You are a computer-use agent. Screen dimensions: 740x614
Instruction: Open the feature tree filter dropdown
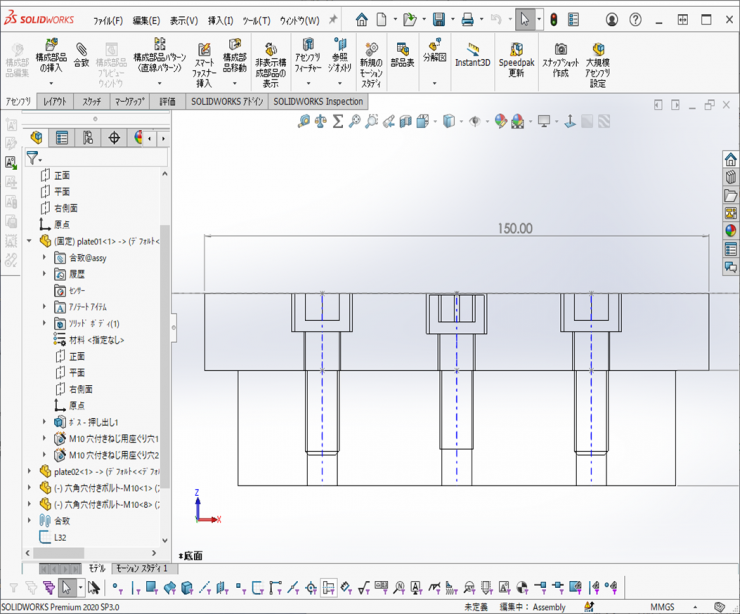[x=35, y=158]
